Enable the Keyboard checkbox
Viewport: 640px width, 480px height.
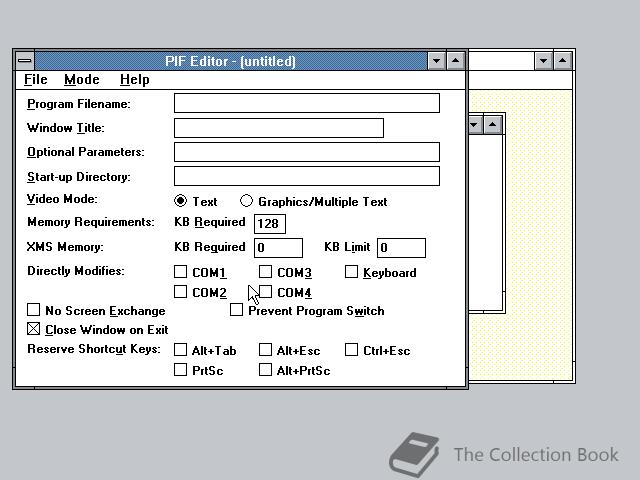351,272
